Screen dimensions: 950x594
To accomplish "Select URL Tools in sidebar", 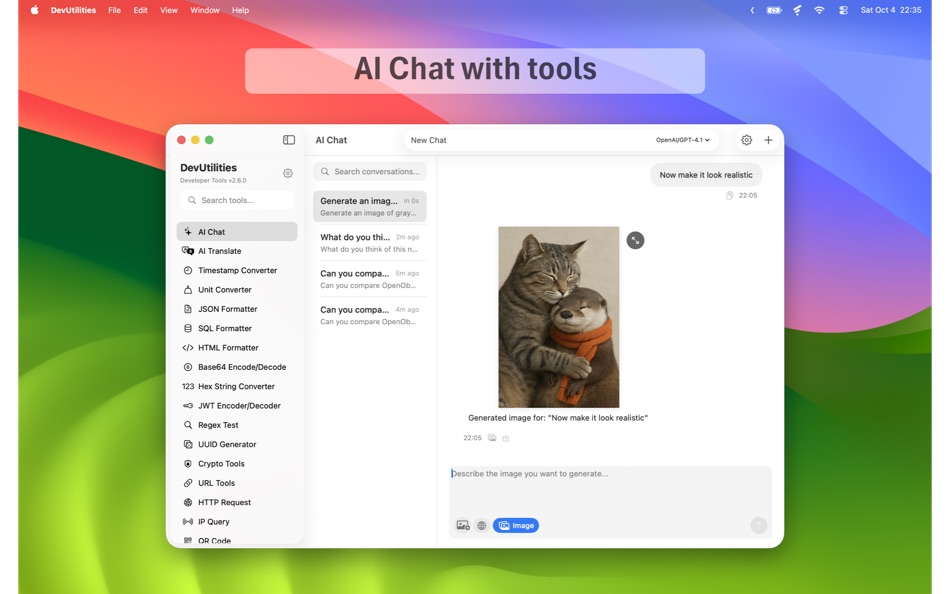I will point(237,483).
